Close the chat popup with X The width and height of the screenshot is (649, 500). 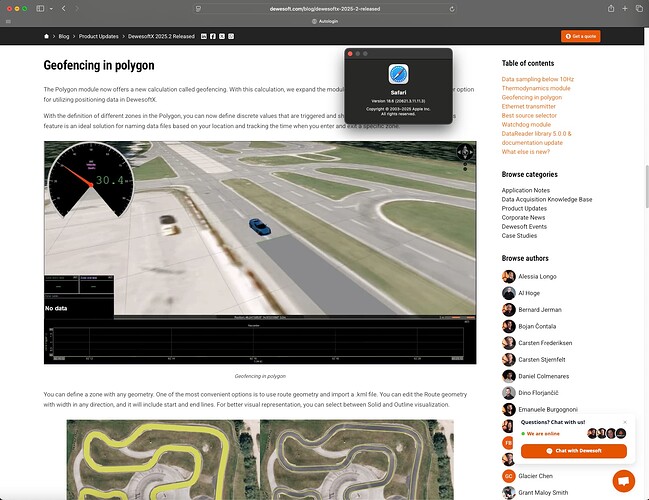pos(625,422)
